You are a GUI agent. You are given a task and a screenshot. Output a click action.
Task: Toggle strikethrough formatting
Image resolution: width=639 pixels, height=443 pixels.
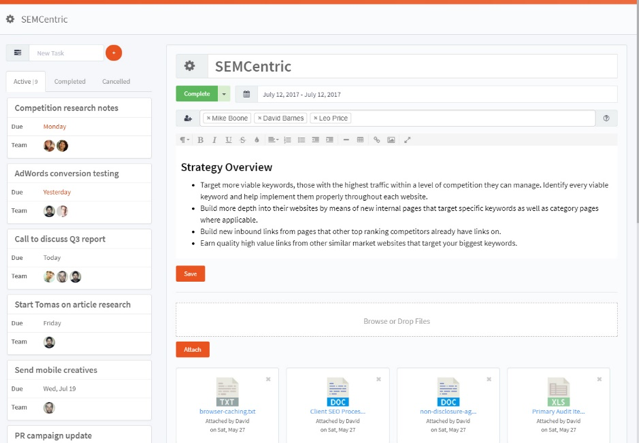[x=242, y=140]
